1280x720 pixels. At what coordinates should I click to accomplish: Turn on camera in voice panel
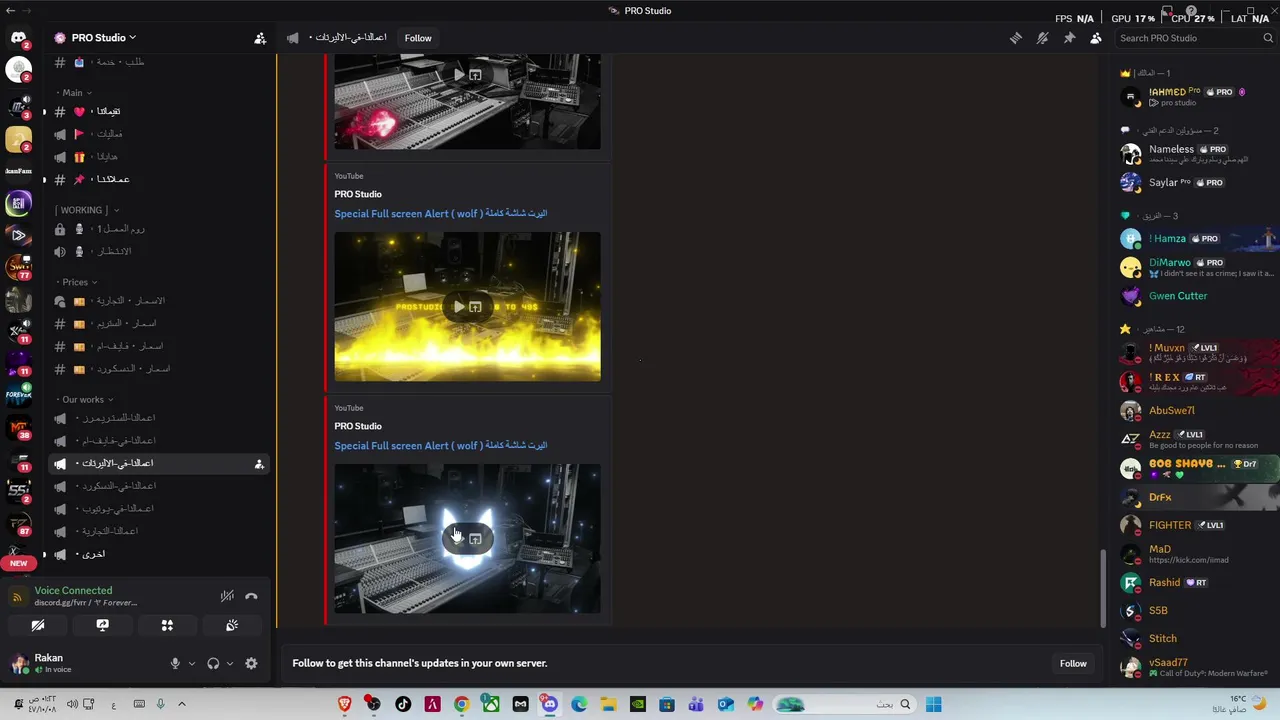pyautogui.click(x=38, y=625)
